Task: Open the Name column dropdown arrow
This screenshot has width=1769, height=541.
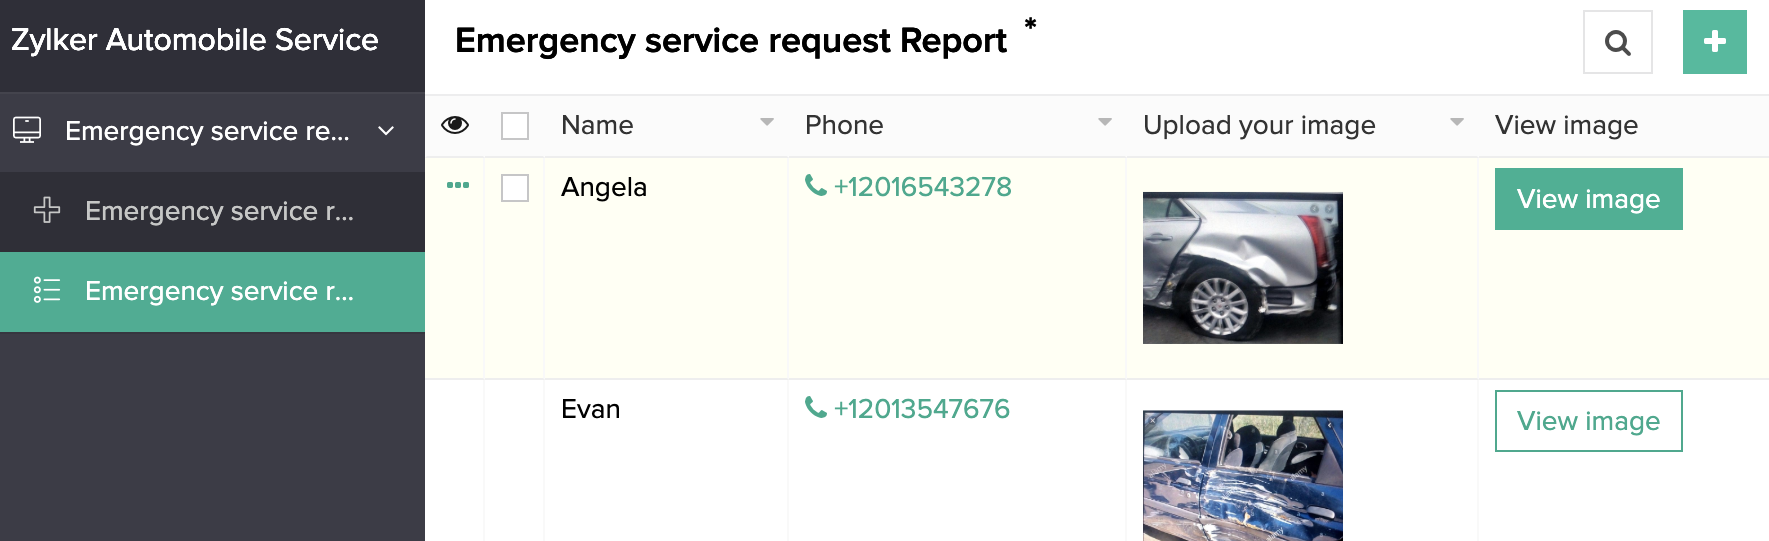Action: click(x=767, y=122)
